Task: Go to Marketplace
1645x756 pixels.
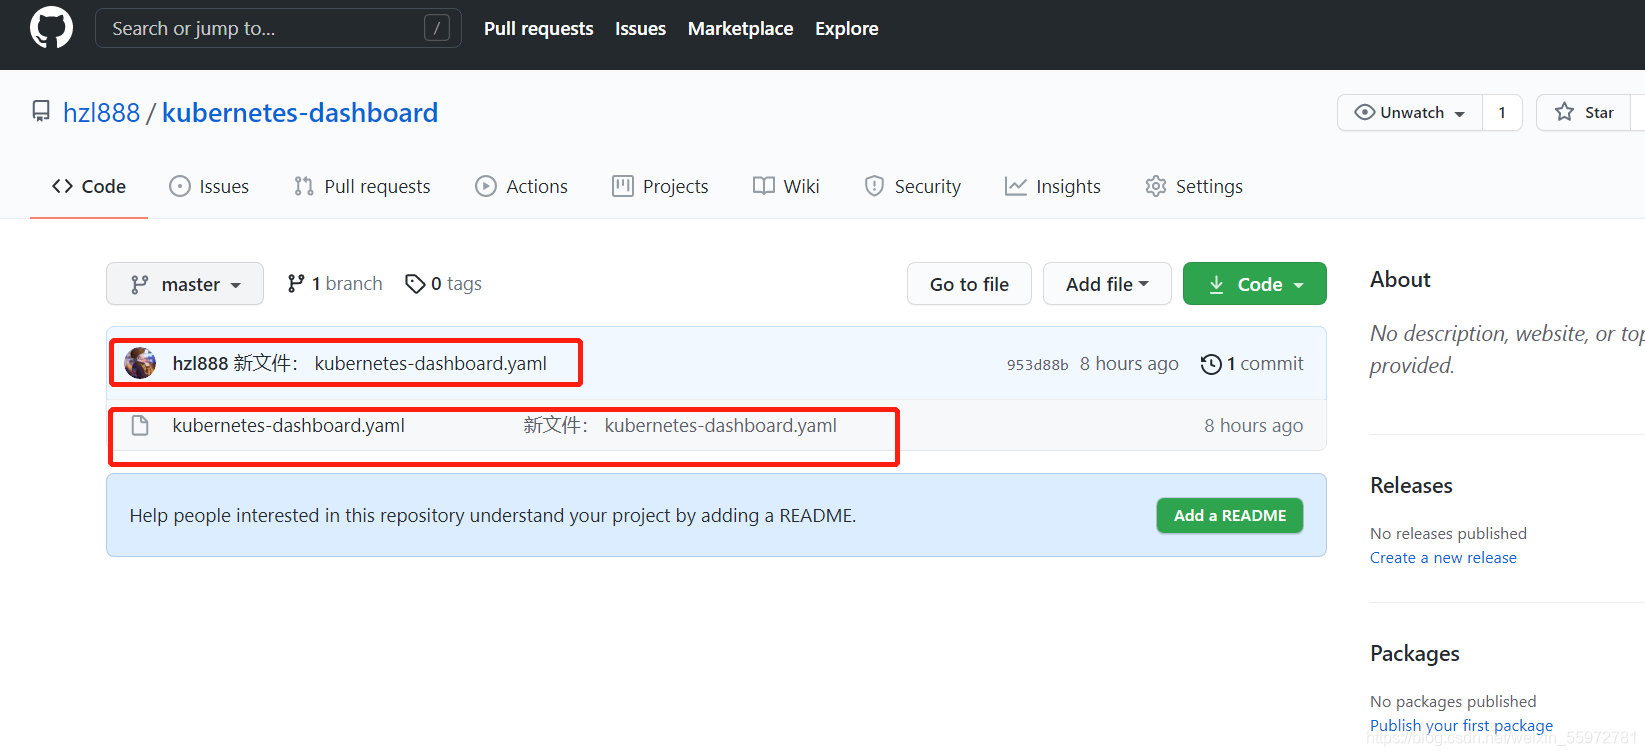Action: (x=741, y=29)
